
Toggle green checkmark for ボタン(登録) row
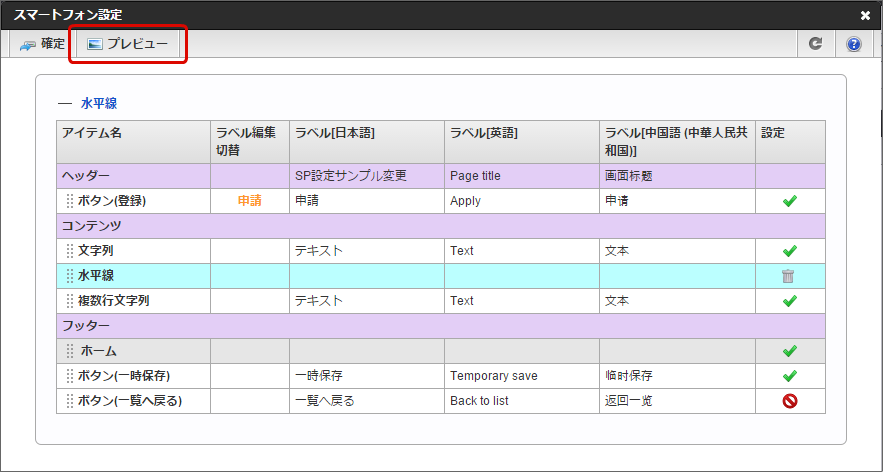point(789,201)
